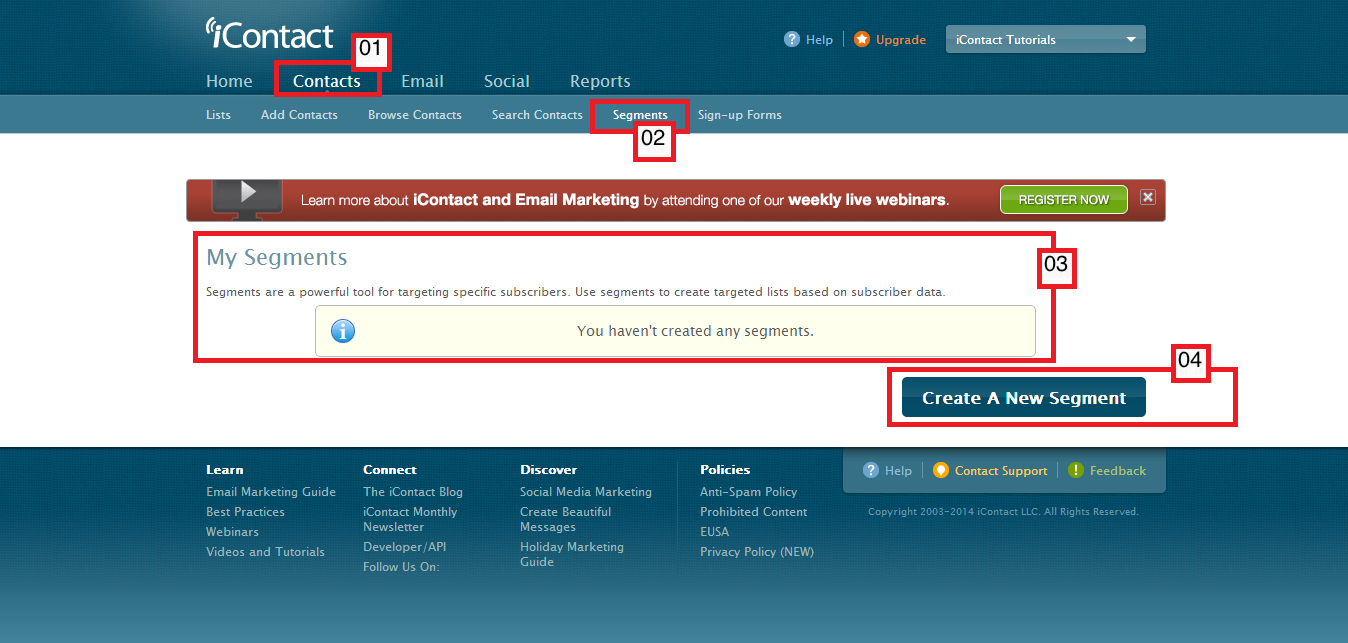Image resolution: width=1348 pixels, height=643 pixels.
Task: Go to Add Contacts submenu
Action: click(299, 115)
